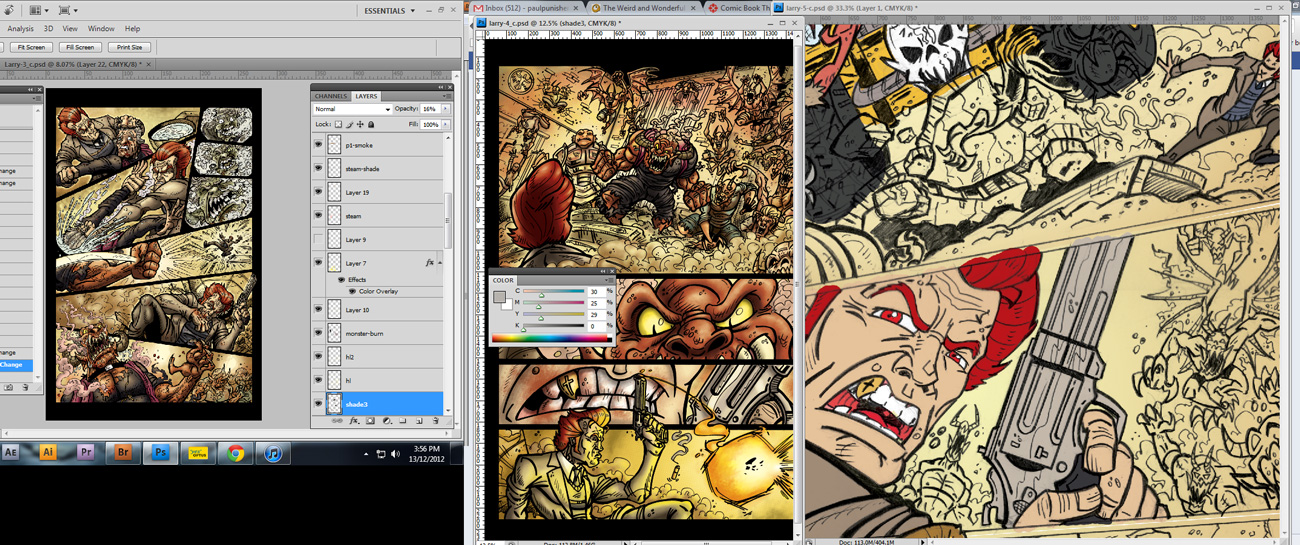Toggle visibility of the steam layer

coord(318,216)
